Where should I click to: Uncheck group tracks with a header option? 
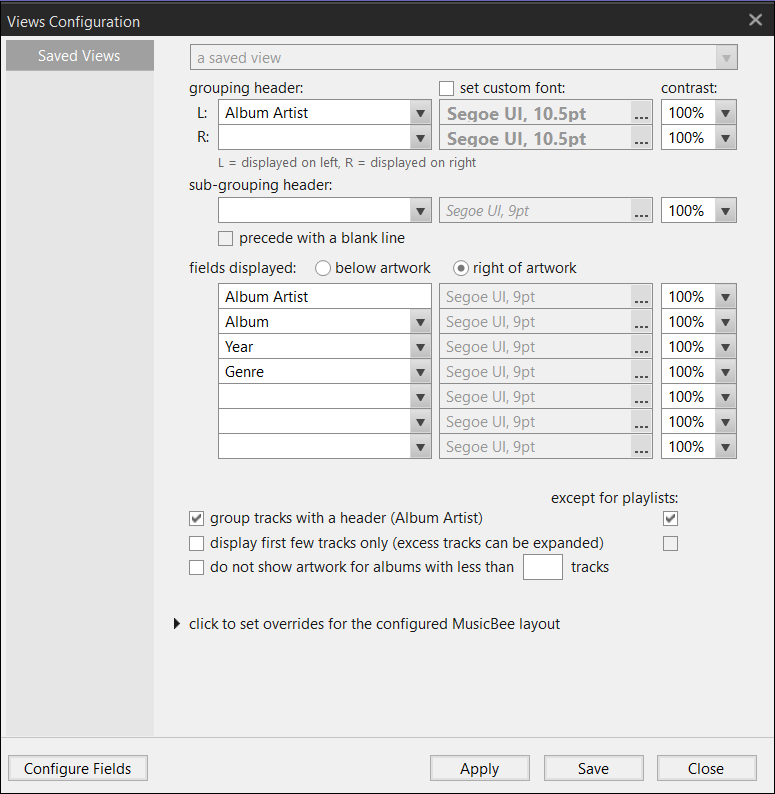197,519
